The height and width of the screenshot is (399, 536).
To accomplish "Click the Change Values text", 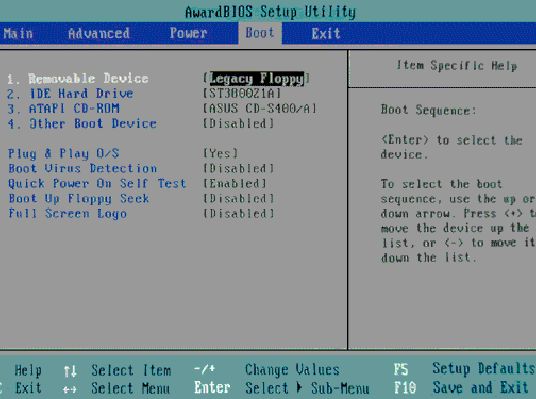I will tap(292, 370).
